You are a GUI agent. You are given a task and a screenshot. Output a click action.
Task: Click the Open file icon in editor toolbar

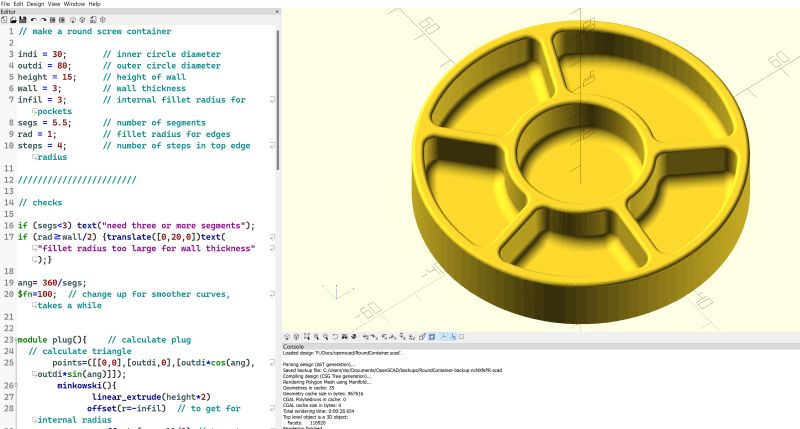pyautogui.click(x=12, y=19)
